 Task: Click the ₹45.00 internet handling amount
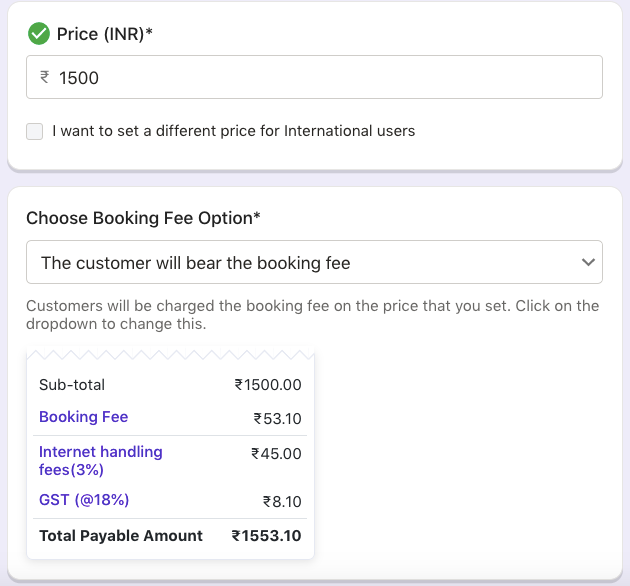276,453
